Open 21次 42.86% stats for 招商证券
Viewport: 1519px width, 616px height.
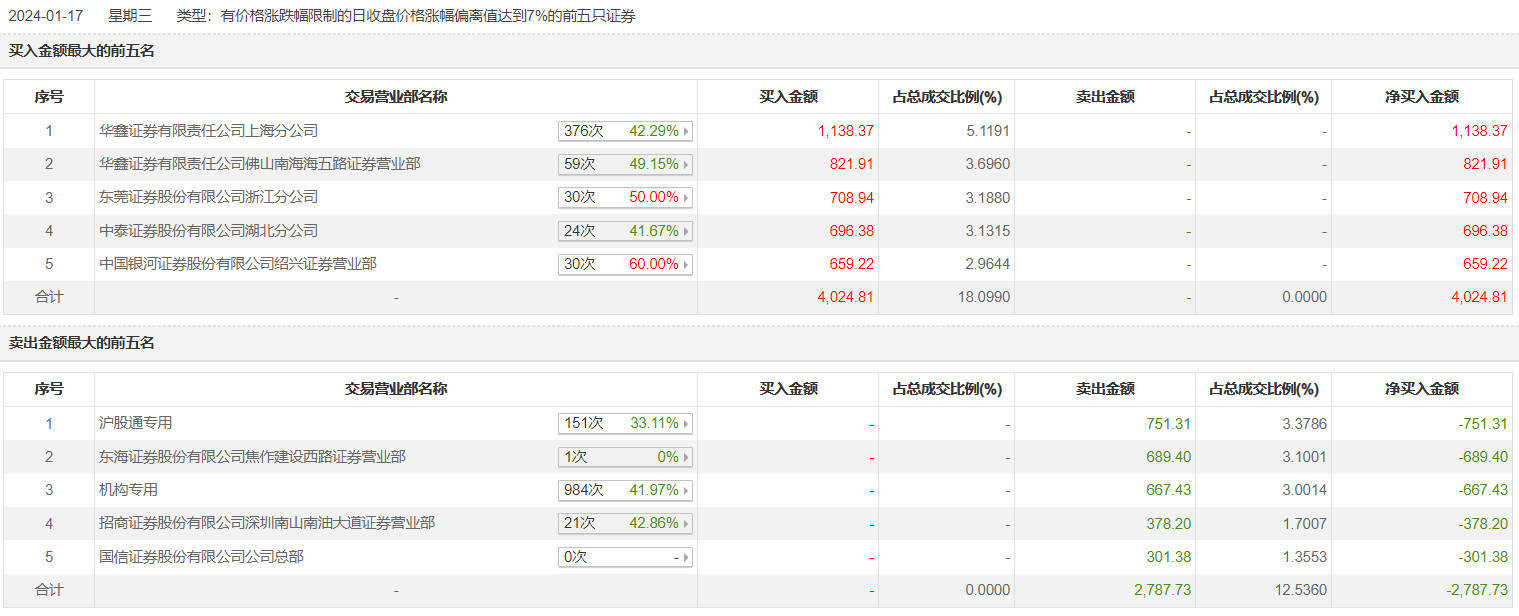point(625,524)
